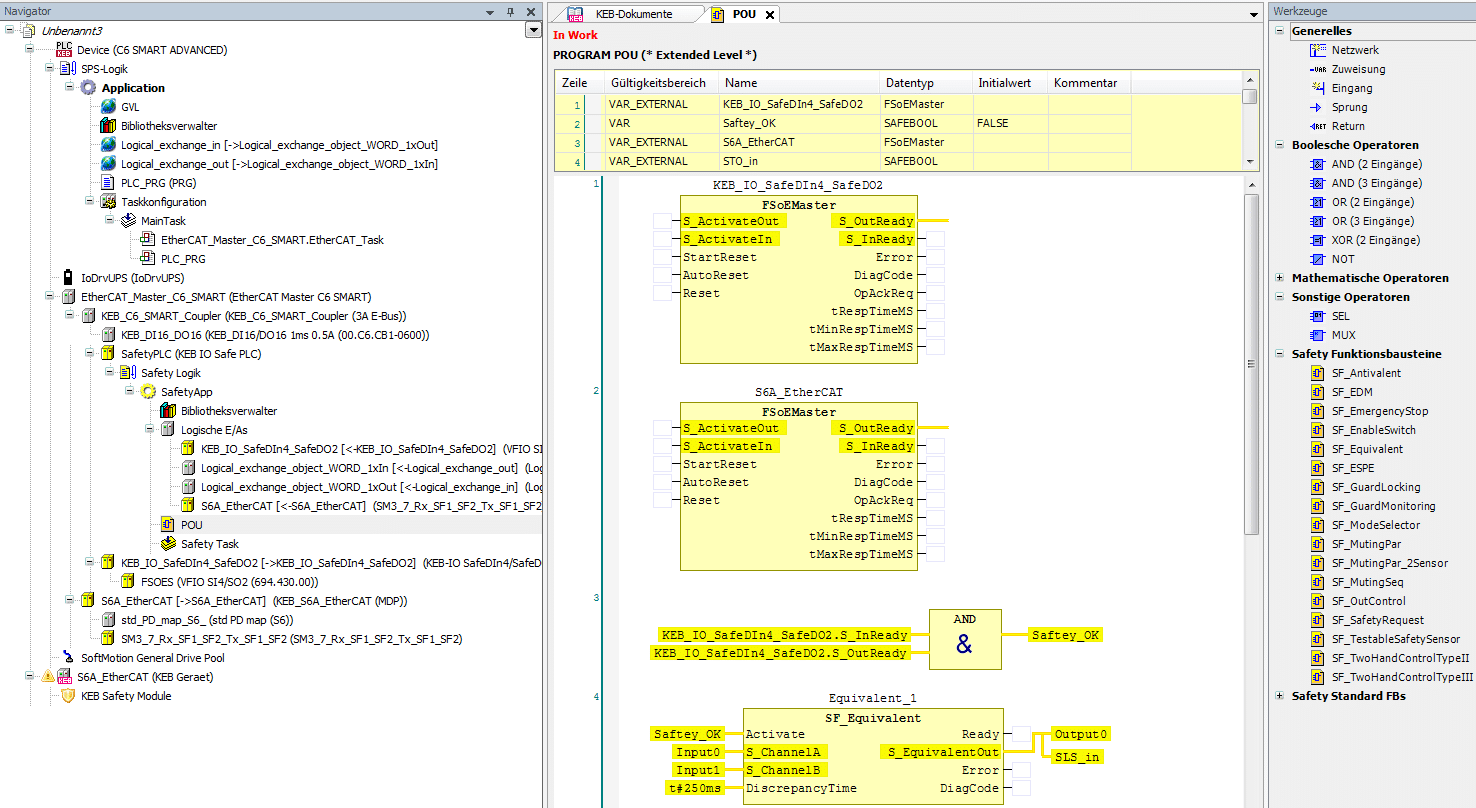Select the Safety Task tree item

(x=210, y=544)
